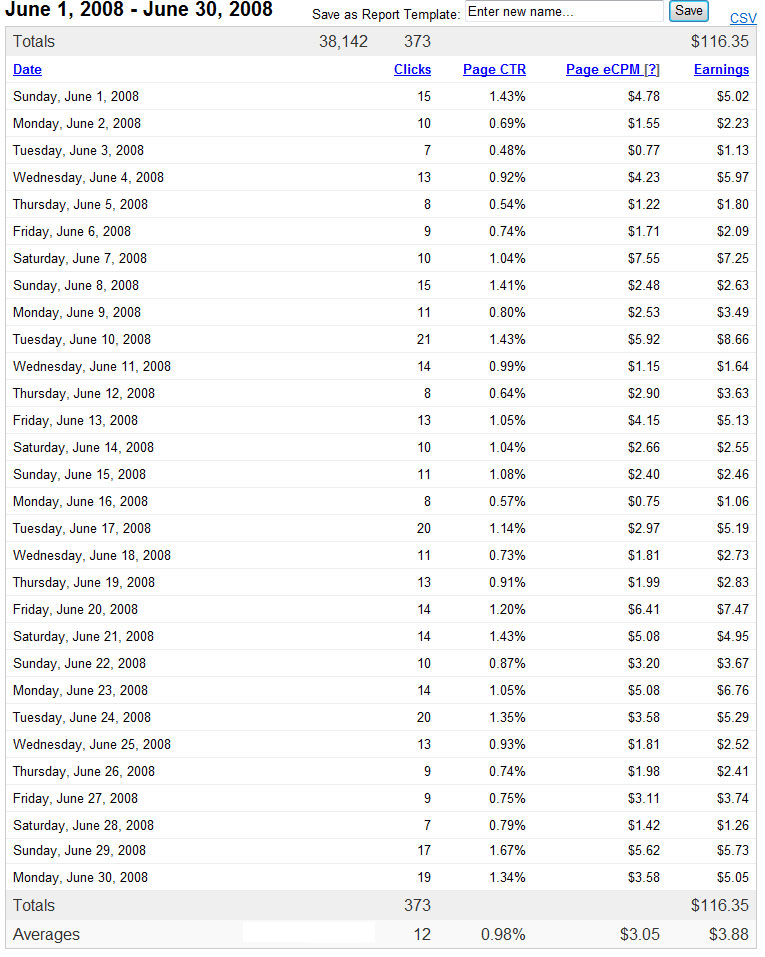The width and height of the screenshot is (765, 957).
Task: Sort by the Page CTR header
Action: pyautogui.click(x=494, y=70)
